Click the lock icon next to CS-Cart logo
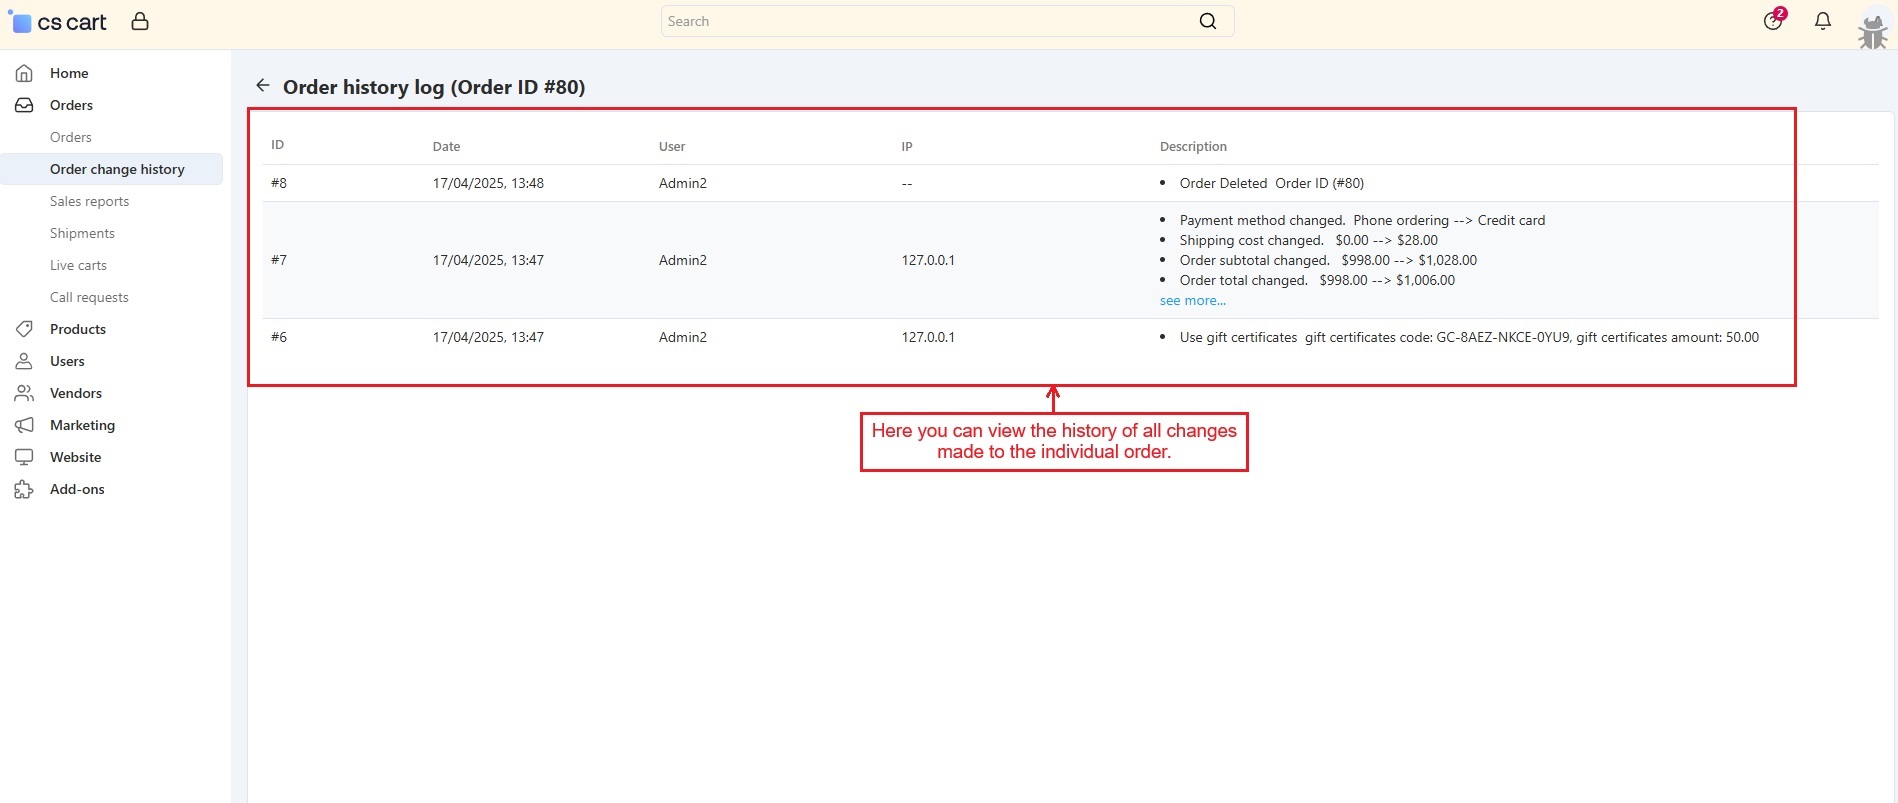Screen dimensions: 1898x803 point(140,21)
